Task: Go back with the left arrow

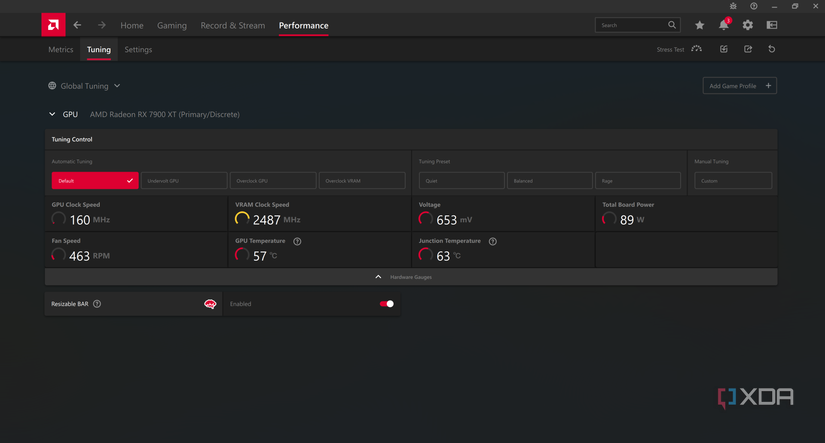Action: (77, 25)
